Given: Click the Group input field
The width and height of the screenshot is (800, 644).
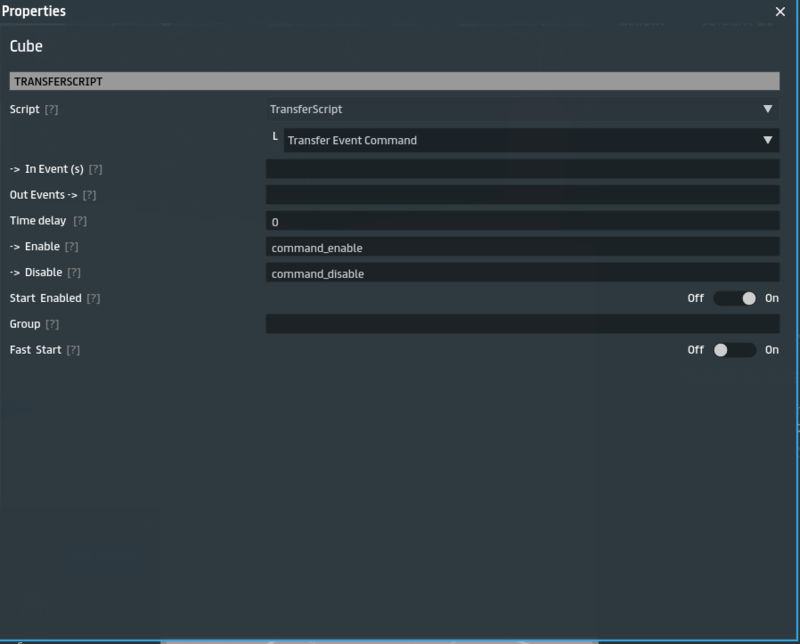Looking at the screenshot, I should tap(522, 324).
